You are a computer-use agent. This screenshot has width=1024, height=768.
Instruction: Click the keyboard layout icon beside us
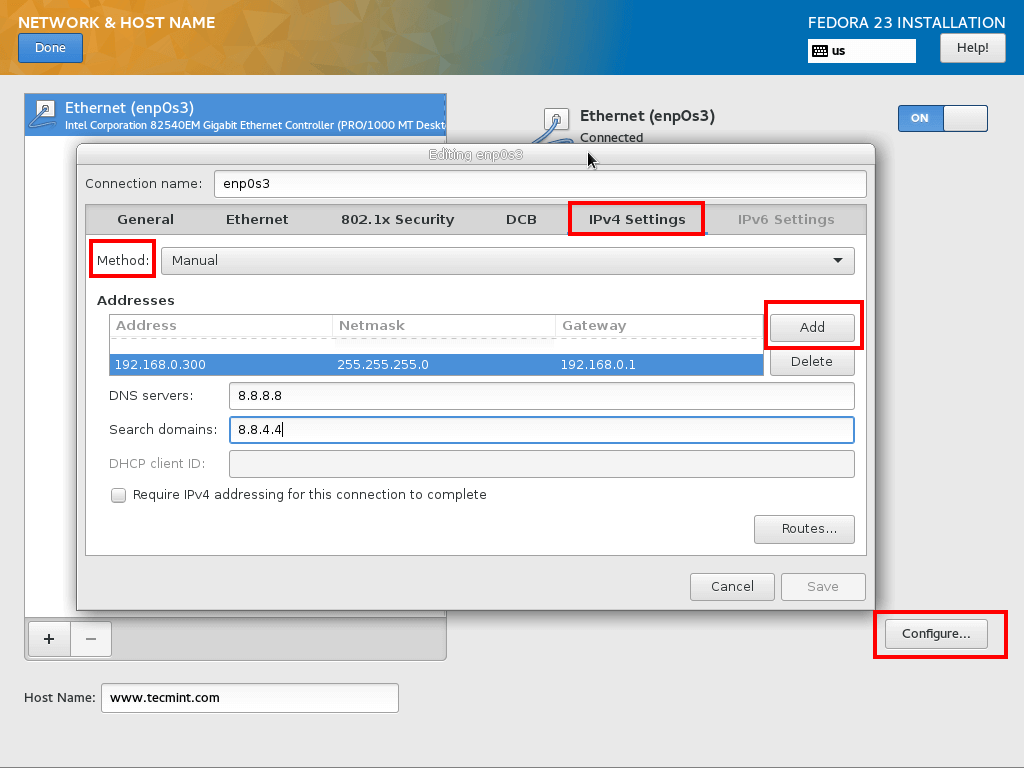pos(819,51)
